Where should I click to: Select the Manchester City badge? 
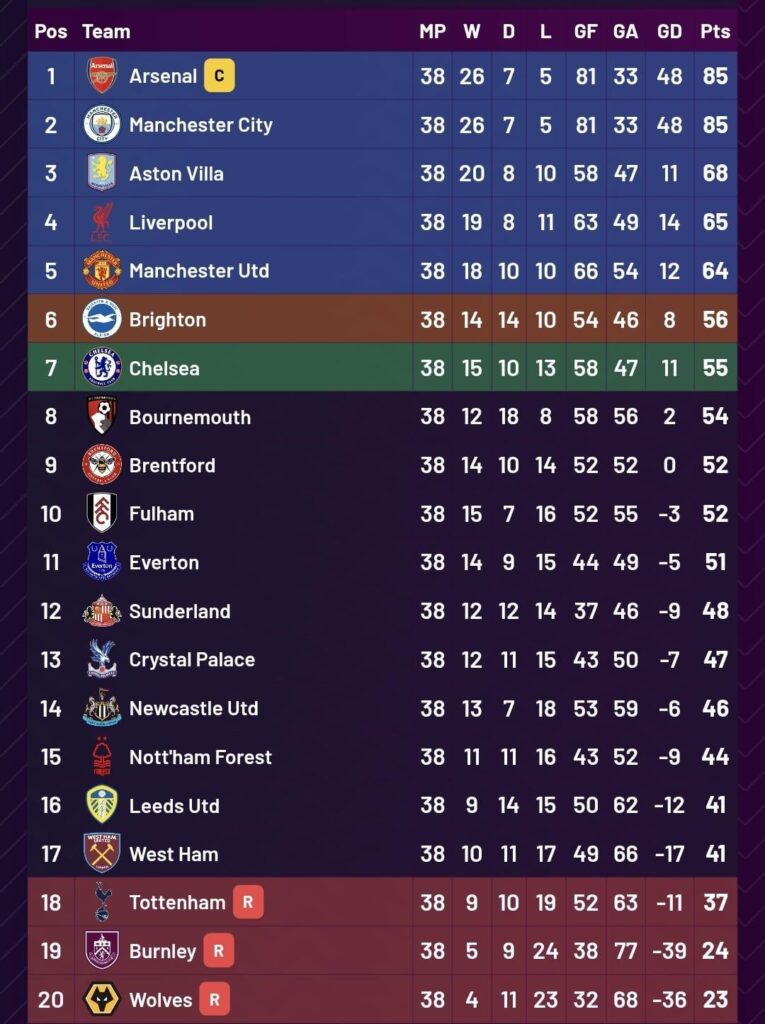click(x=100, y=124)
